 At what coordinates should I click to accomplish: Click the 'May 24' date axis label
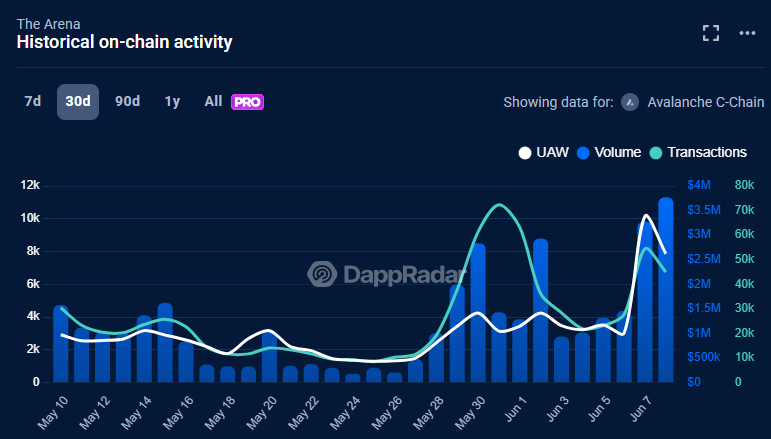(346, 411)
